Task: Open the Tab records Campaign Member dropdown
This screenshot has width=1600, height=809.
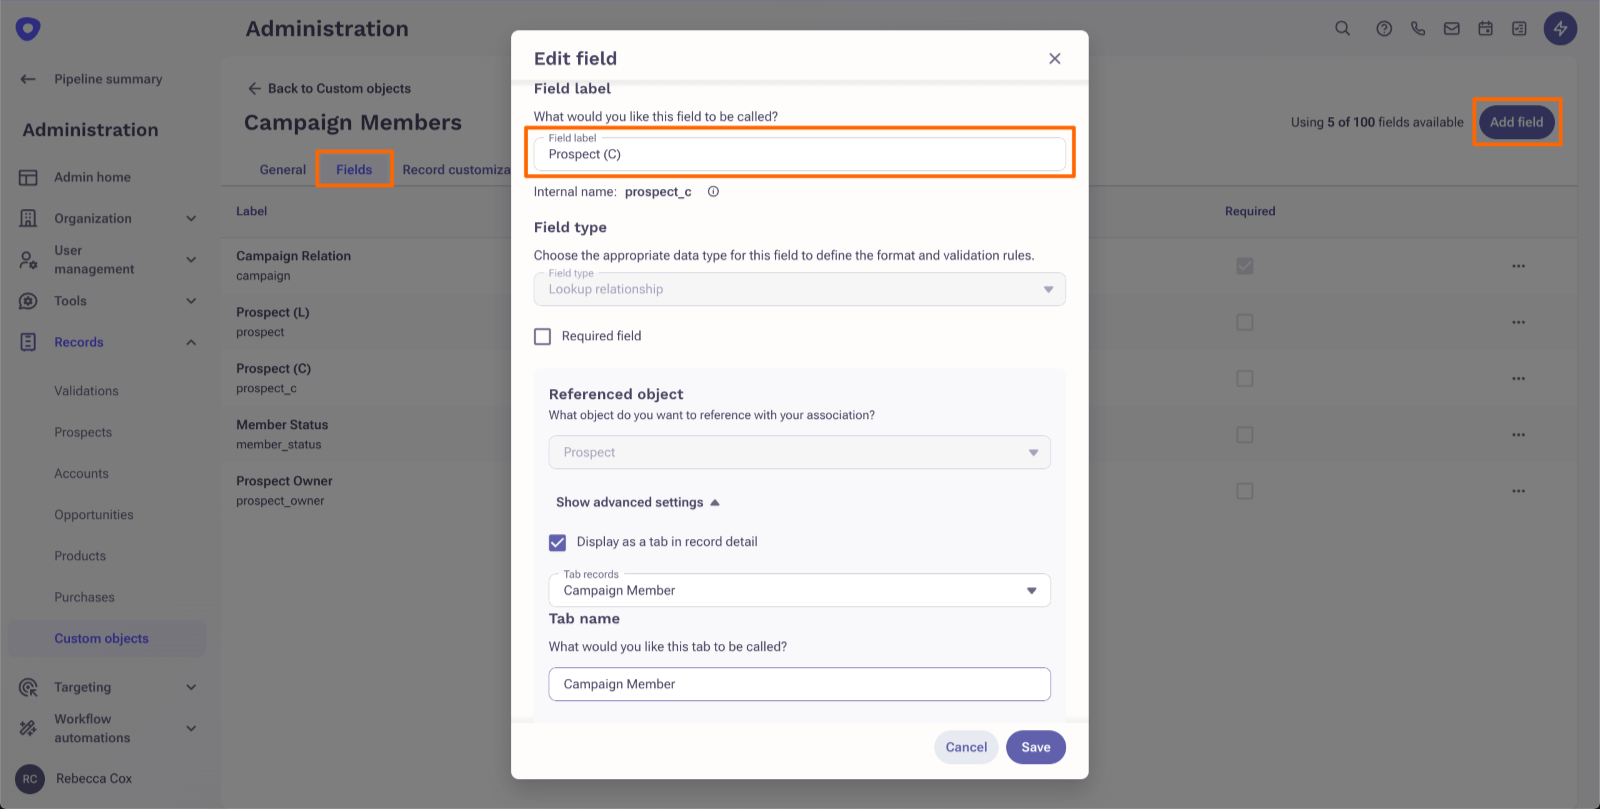Action: 799,590
